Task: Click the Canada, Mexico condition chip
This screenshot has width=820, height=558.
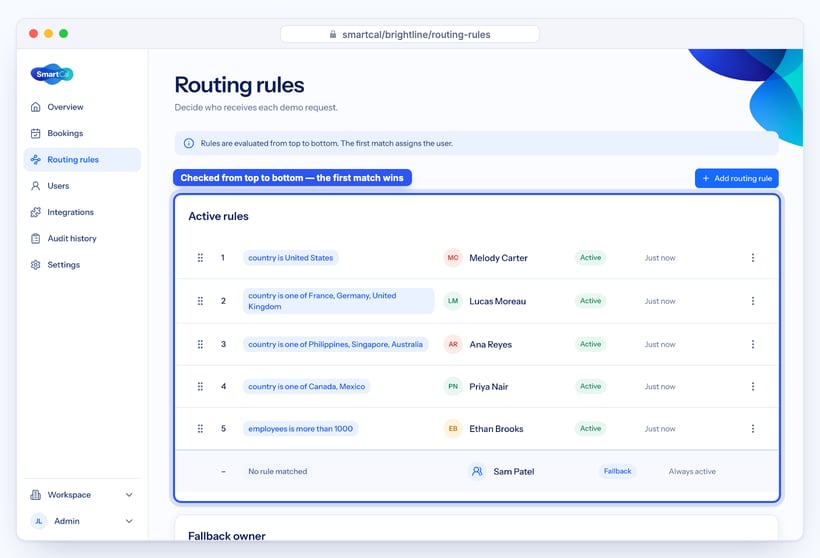Action: coord(306,386)
